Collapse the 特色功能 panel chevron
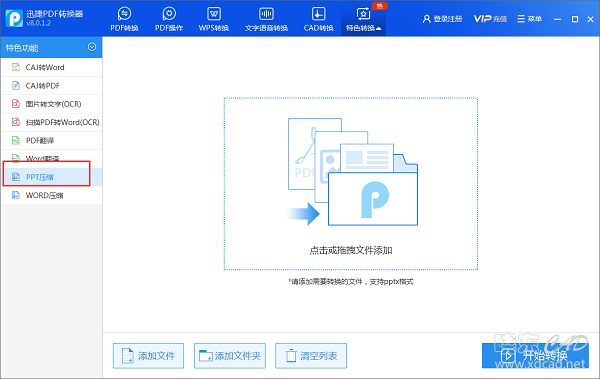This screenshot has width=600, height=379. (92, 47)
